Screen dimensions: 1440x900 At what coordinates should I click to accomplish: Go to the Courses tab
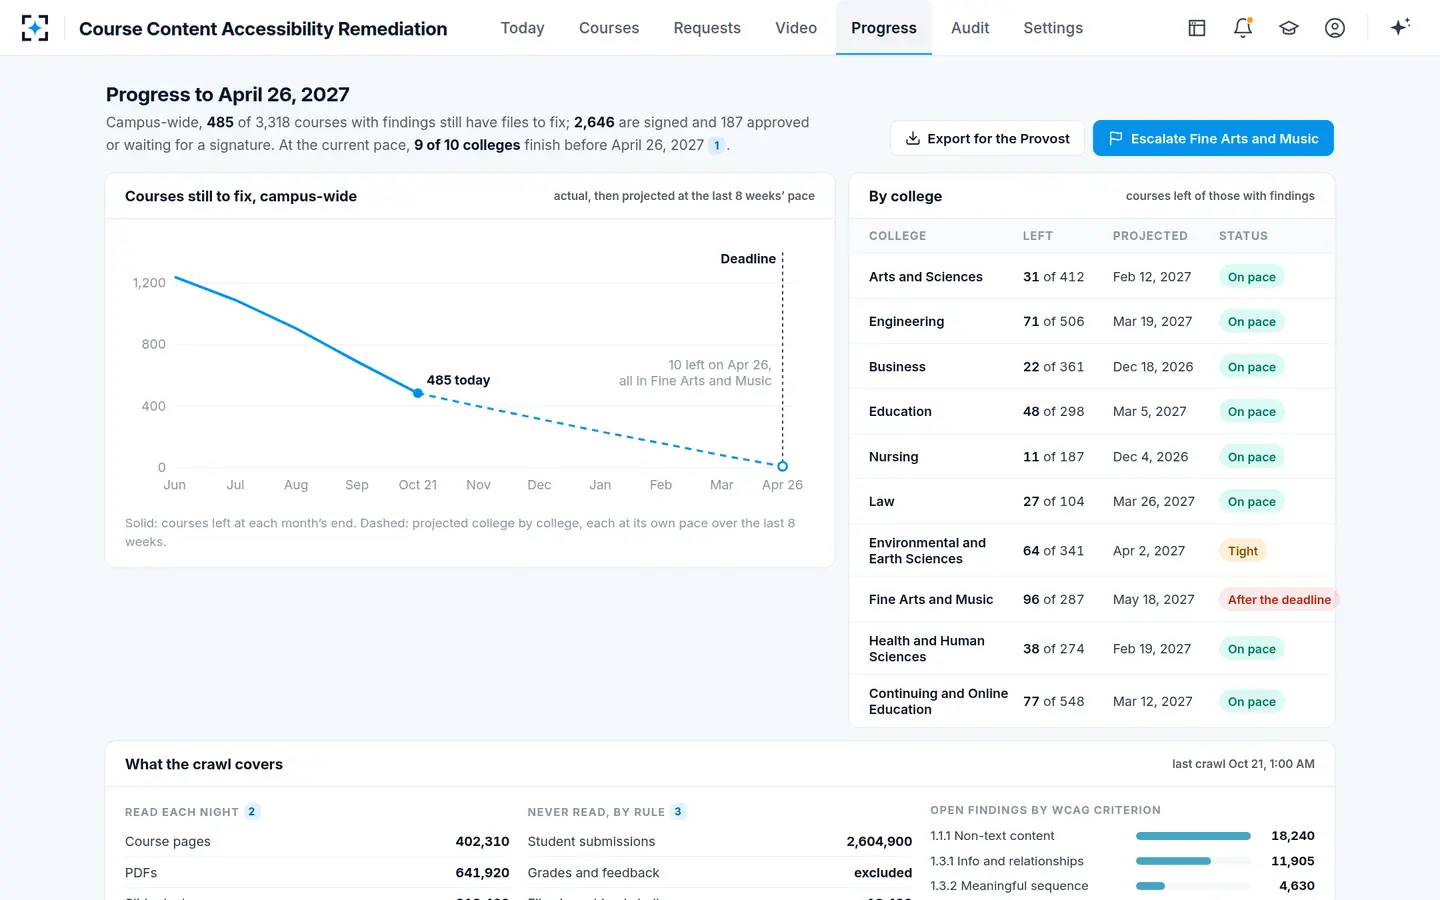coord(609,28)
